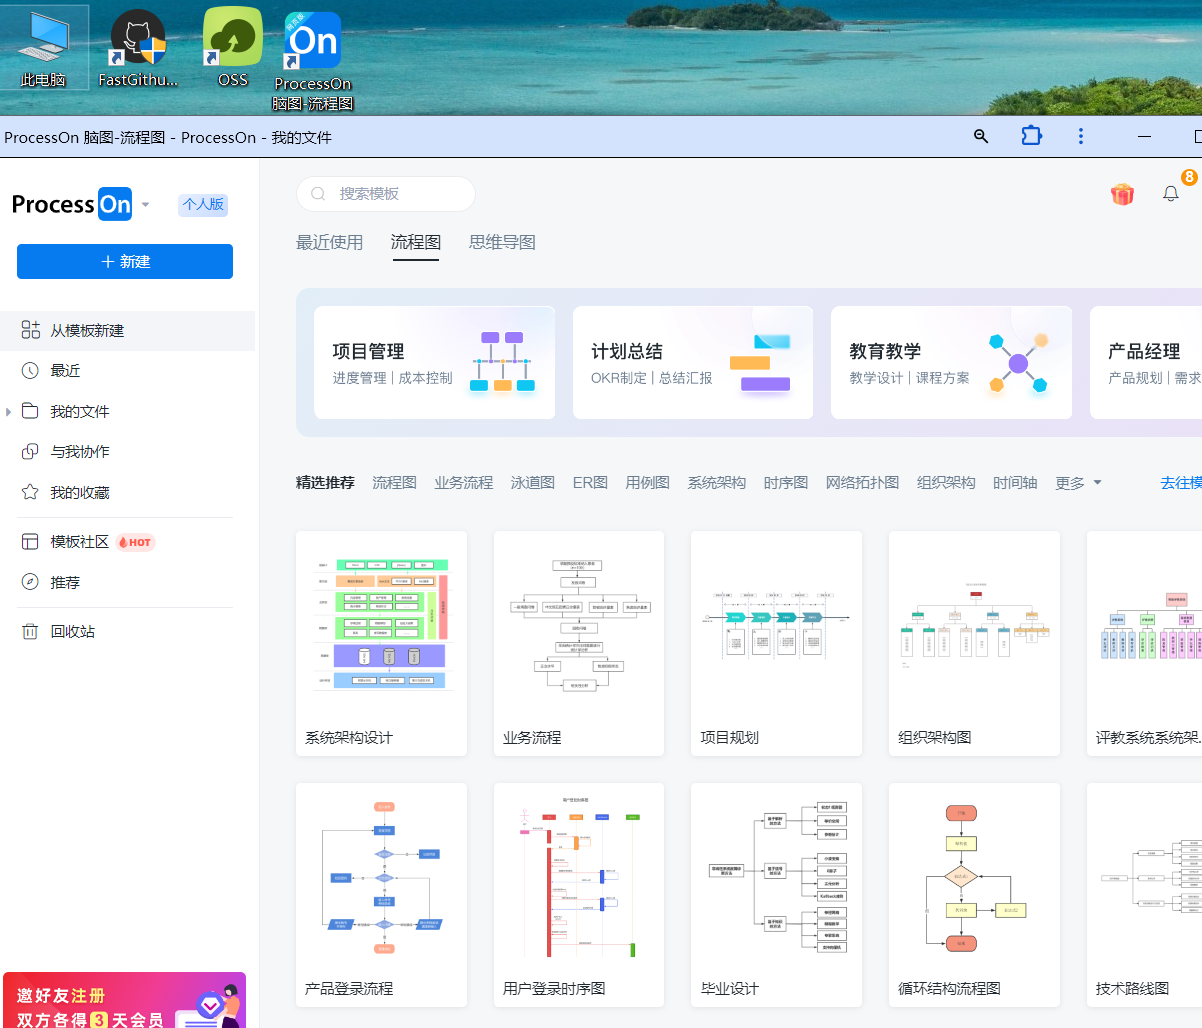This screenshot has width=1202, height=1028.
Task: Select 从模板新建 in sidebar
Action: click(x=128, y=331)
